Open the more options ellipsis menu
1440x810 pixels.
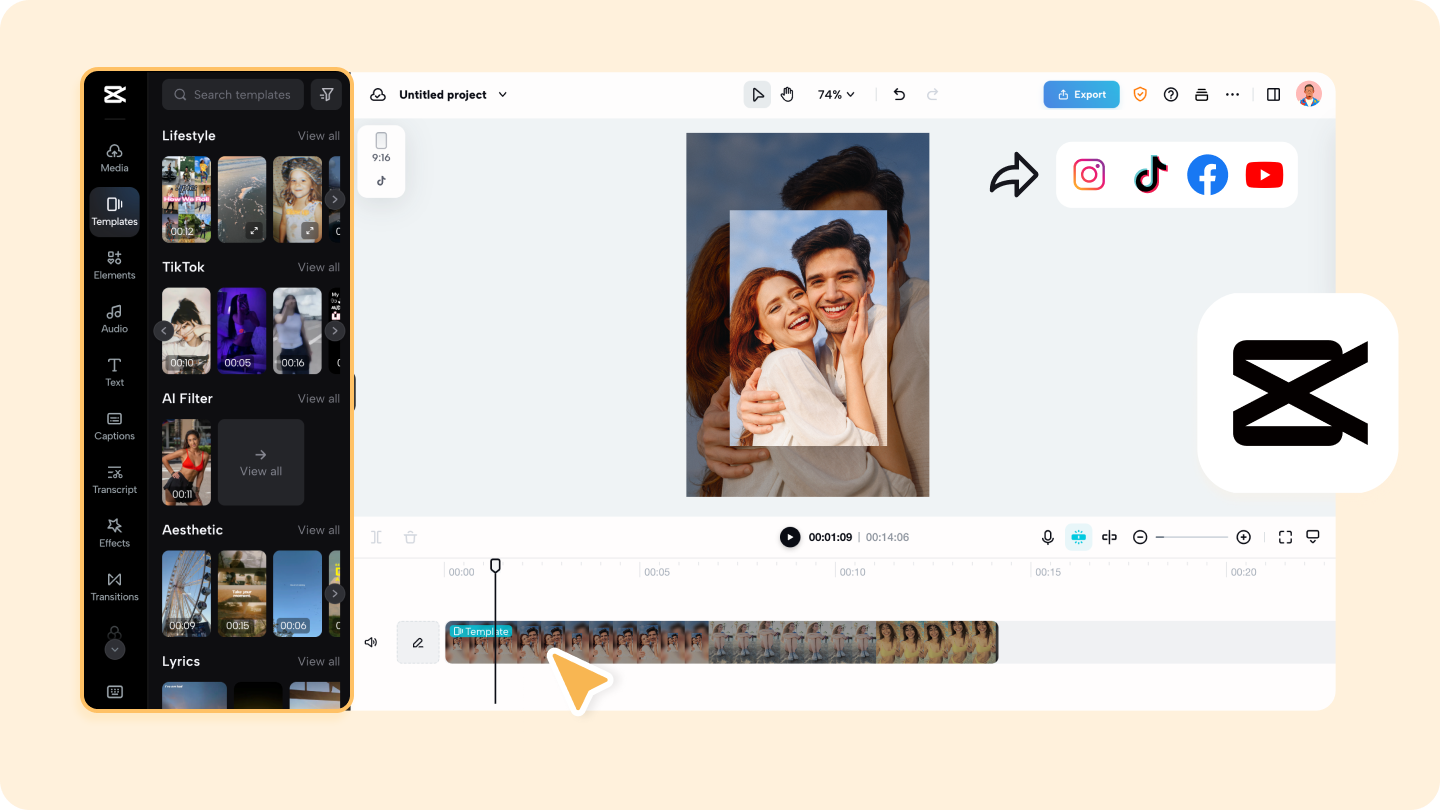(x=1232, y=95)
